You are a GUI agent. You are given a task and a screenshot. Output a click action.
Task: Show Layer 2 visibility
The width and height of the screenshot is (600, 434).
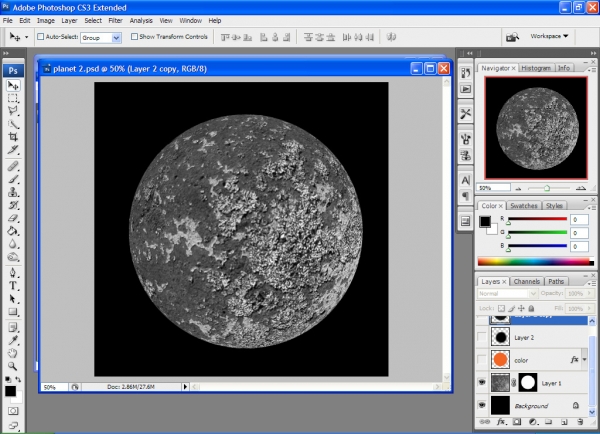click(482, 337)
